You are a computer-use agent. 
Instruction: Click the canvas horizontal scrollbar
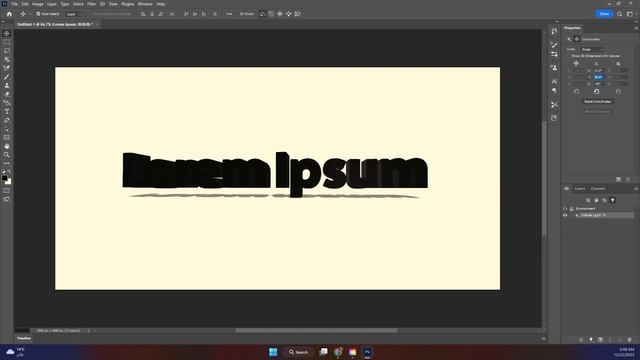pyautogui.click(x=316, y=331)
